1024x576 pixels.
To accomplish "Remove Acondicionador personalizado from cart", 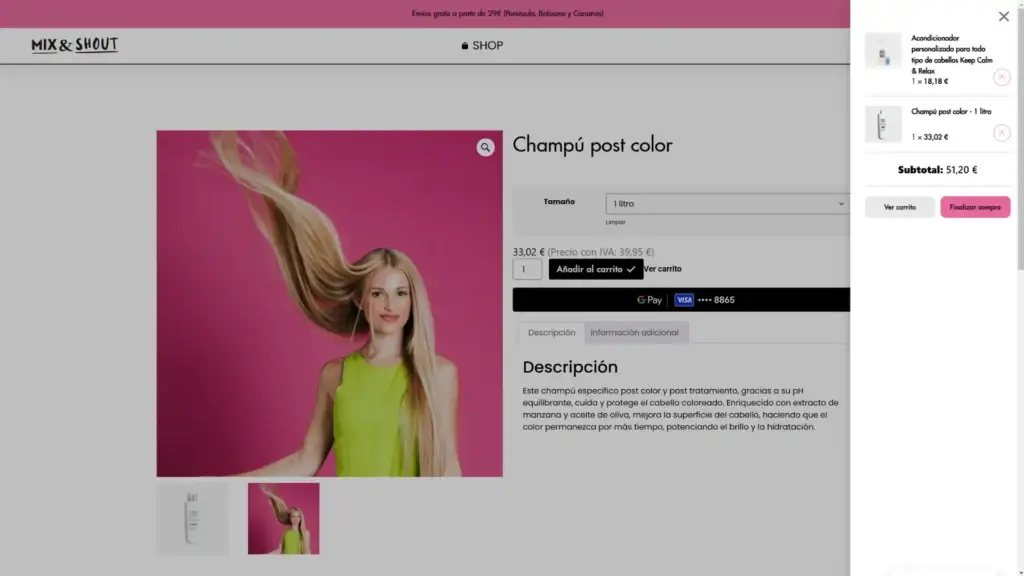I will (x=1001, y=77).
